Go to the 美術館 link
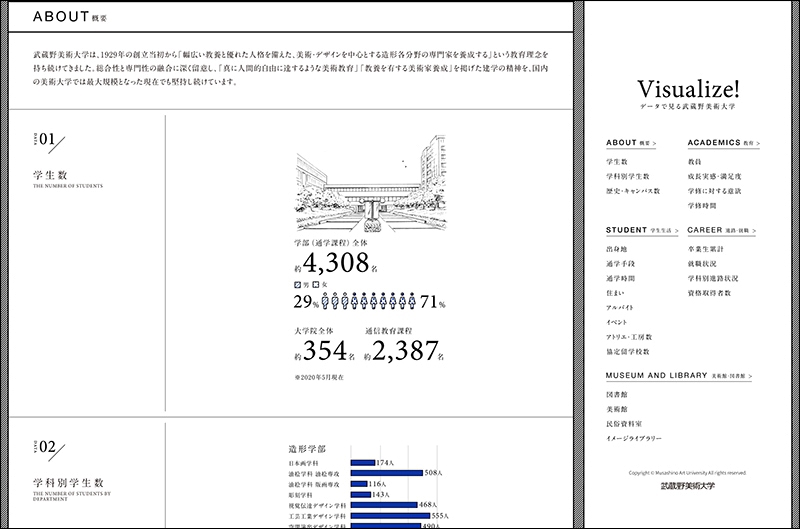 (x=616, y=410)
